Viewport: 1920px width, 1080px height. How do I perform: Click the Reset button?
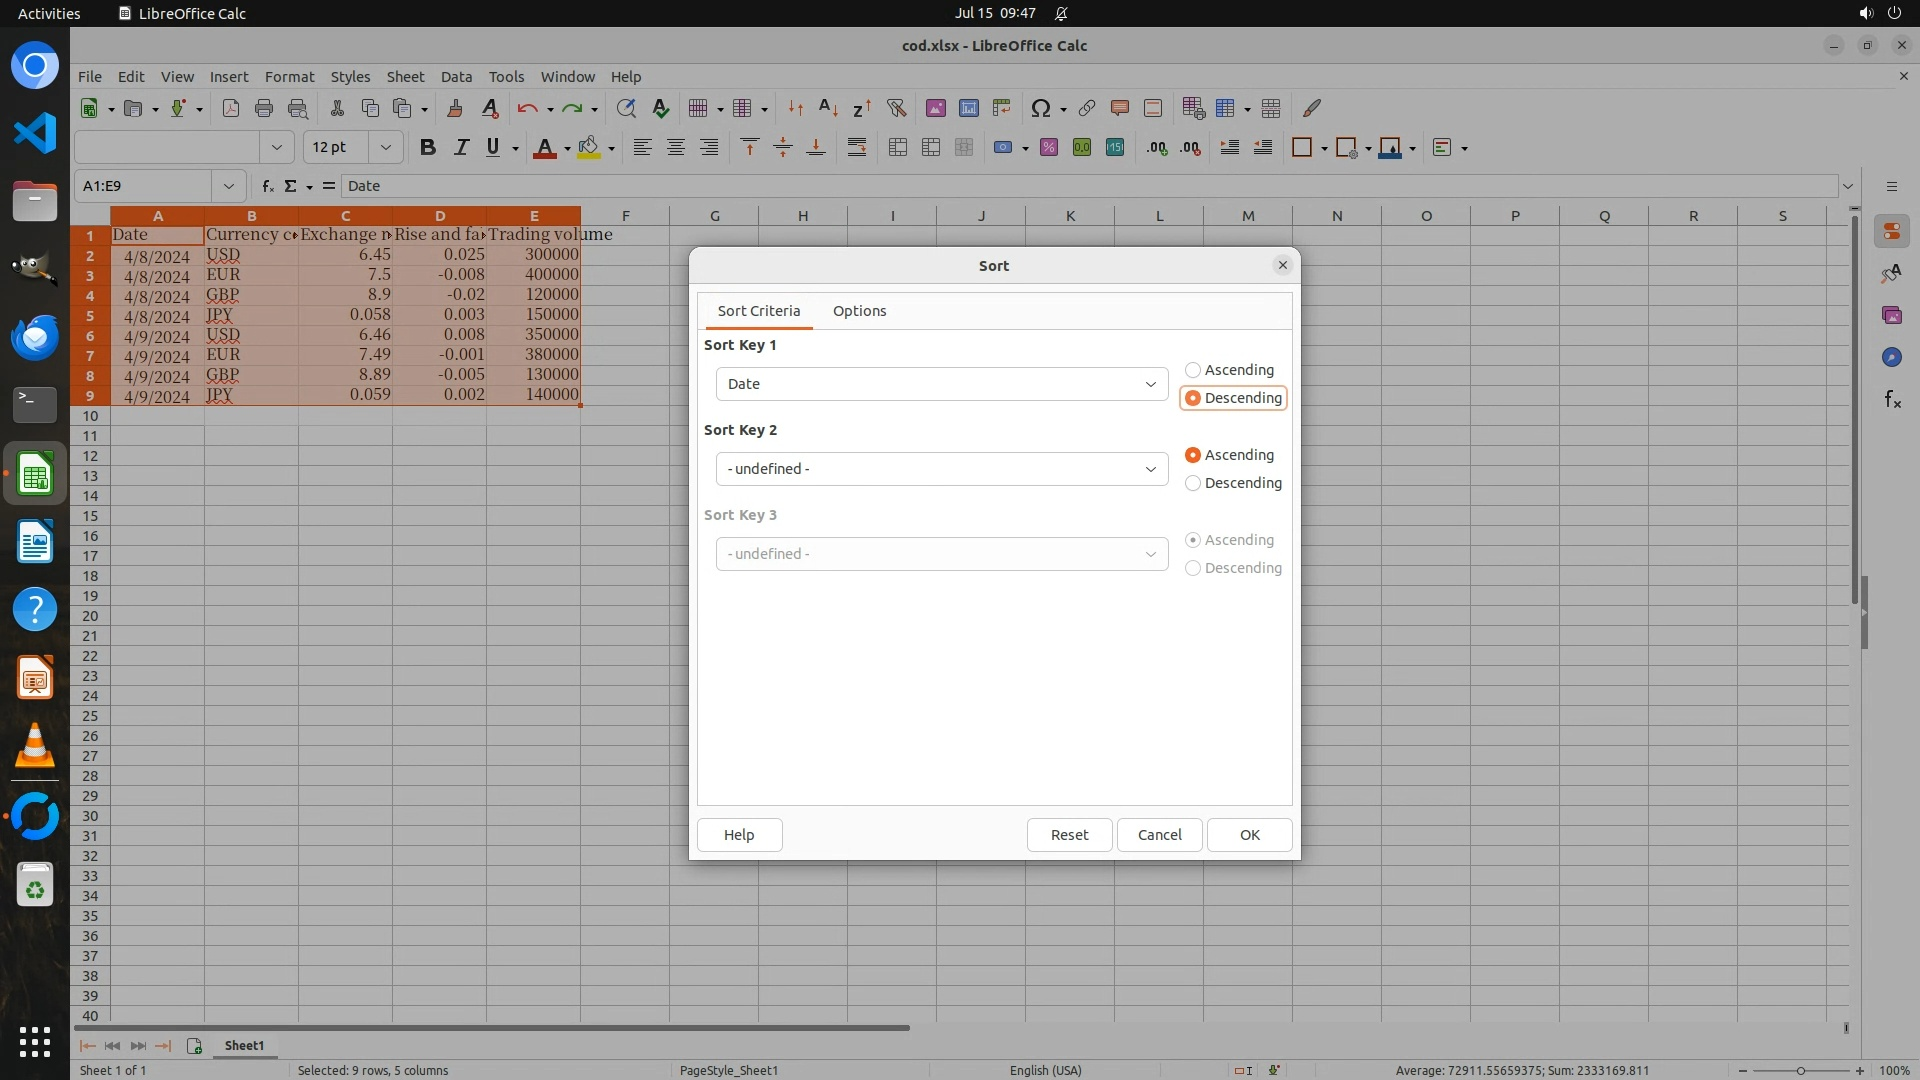(1069, 835)
